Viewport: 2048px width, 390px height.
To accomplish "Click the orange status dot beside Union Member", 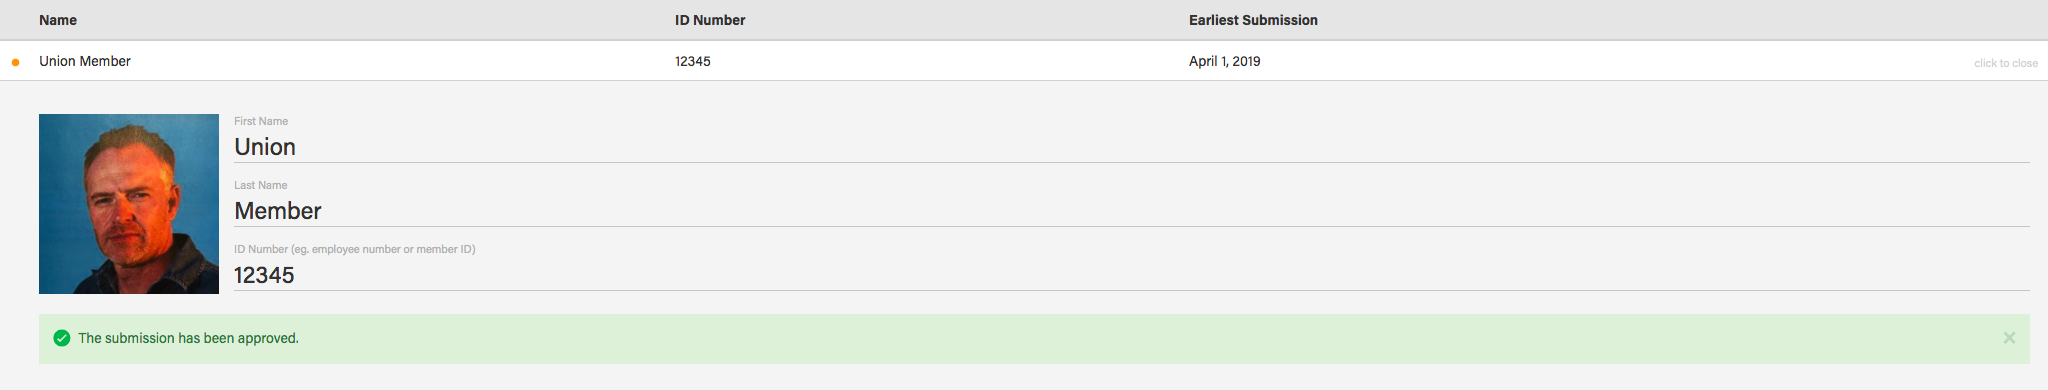I will tap(15, 62).
